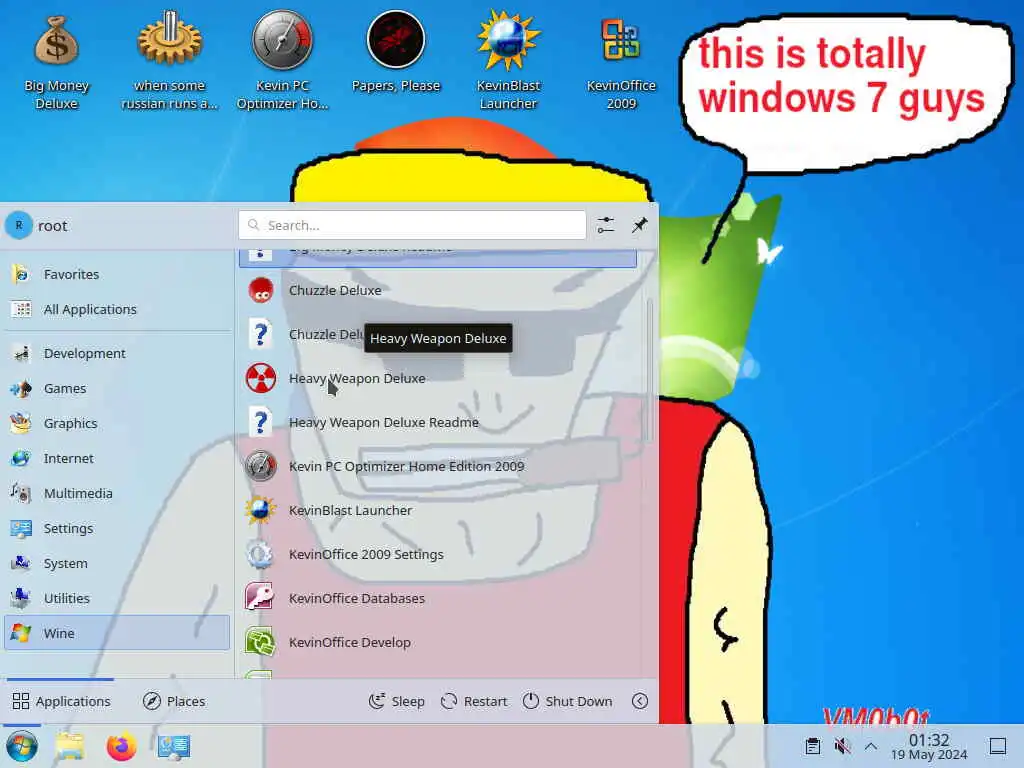Open Internet category
This screenshot has width=1024, height=768.
tap(118, 458)
